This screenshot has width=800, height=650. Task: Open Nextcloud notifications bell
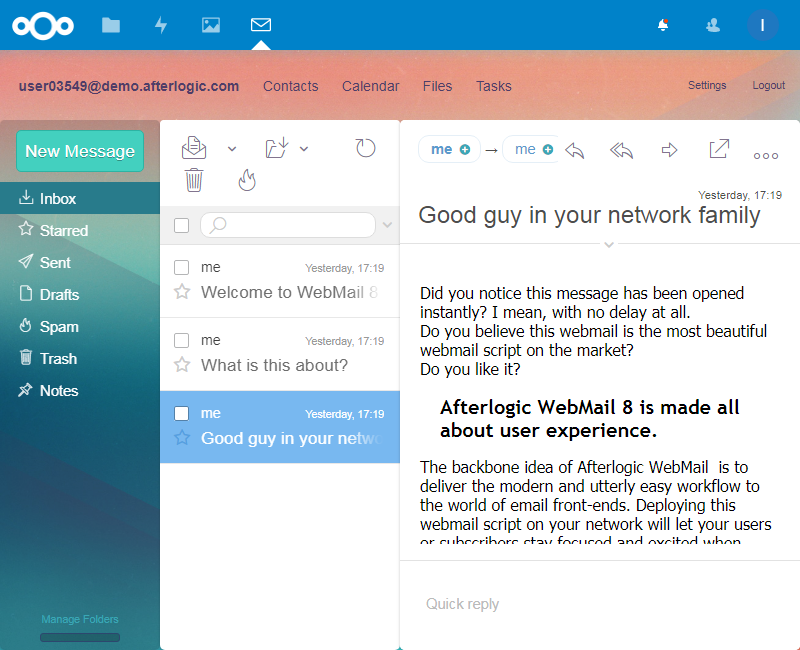pyautogui.click(x=662, y=25)
